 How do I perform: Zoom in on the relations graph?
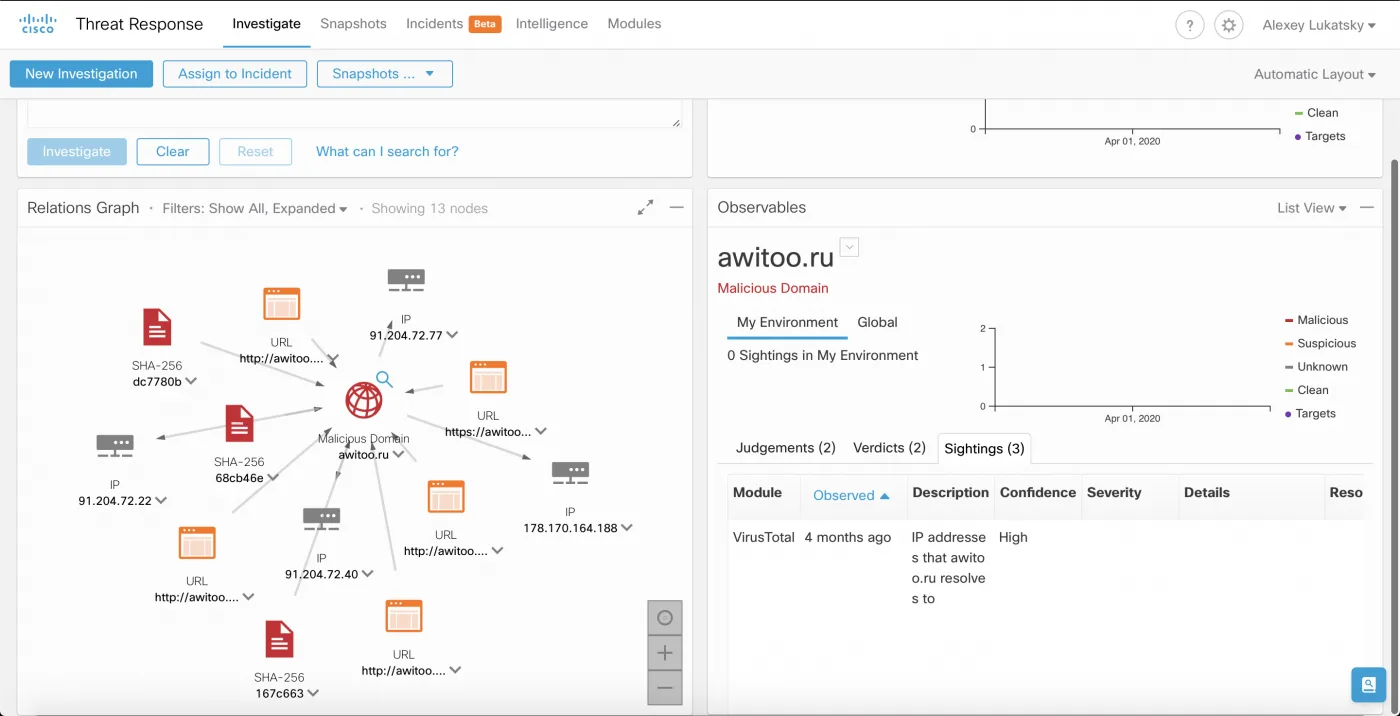coord(665,653)
